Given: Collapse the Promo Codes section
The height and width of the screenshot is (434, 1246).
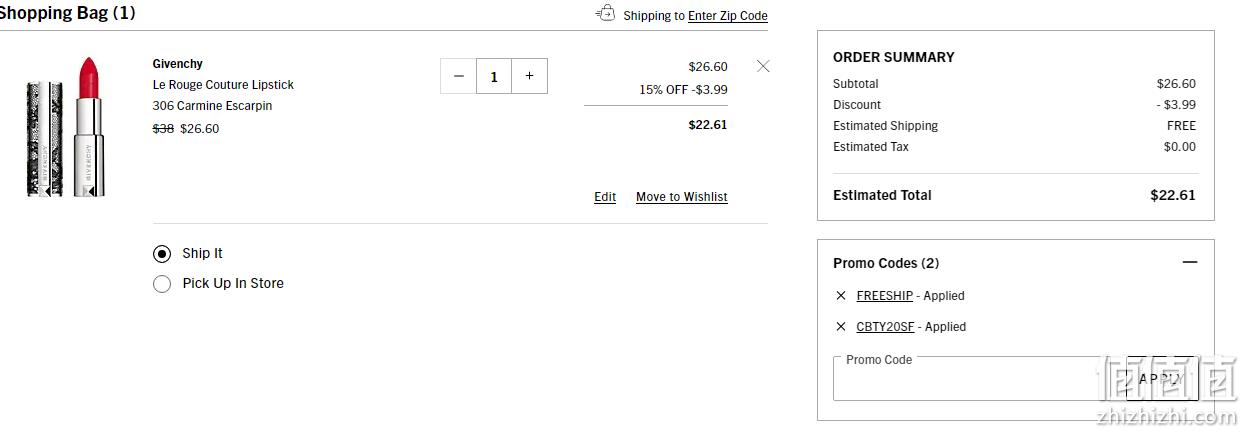Looking at the screenshot, I should (x=1189, y=263).
